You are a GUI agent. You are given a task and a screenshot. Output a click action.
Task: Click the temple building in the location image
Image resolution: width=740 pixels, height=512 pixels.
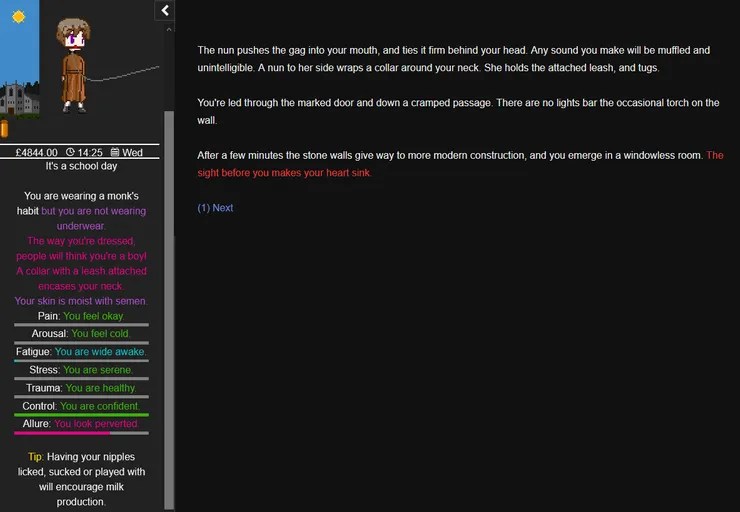pos(20,99)
